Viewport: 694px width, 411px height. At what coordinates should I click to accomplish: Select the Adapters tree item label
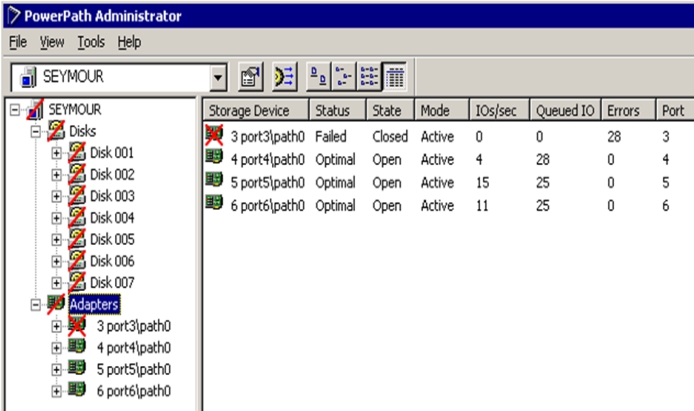coord(94,304)
